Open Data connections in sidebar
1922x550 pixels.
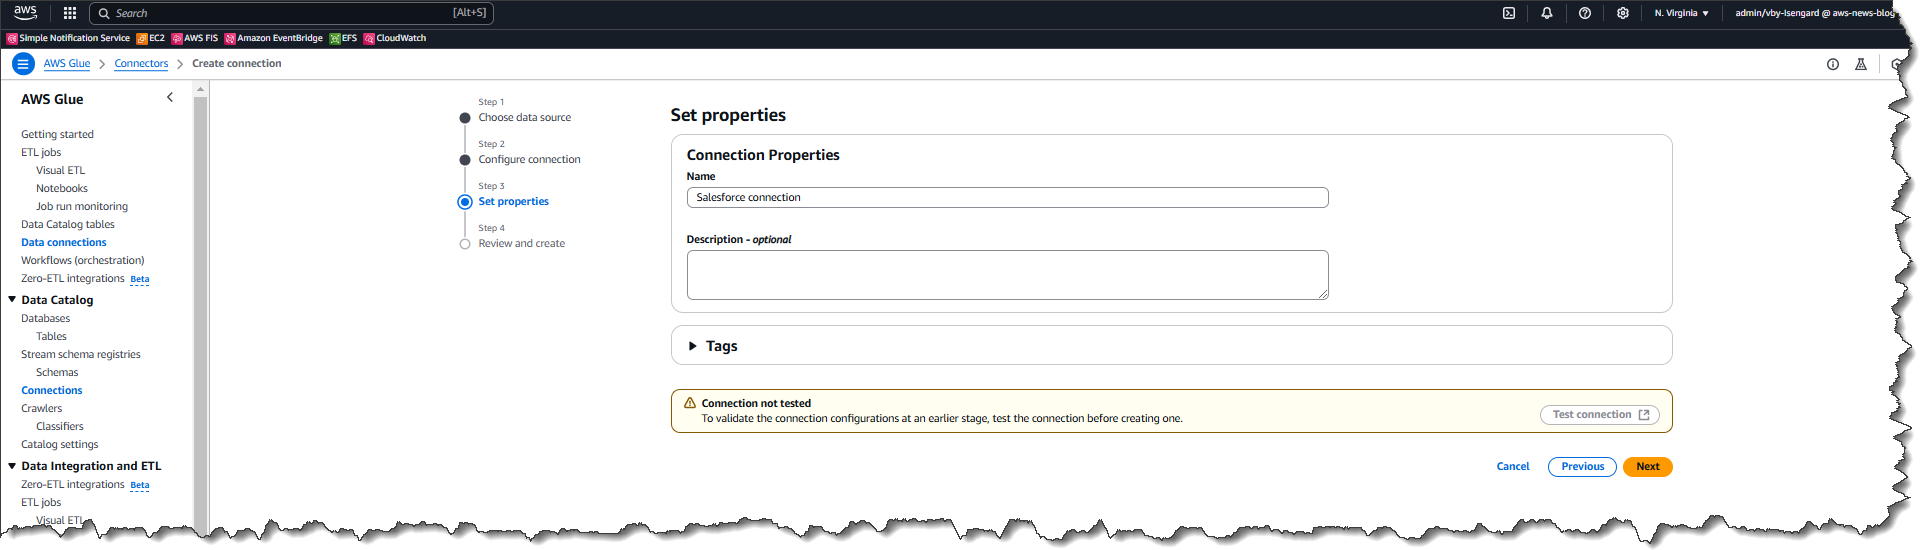tap(64, 242)
